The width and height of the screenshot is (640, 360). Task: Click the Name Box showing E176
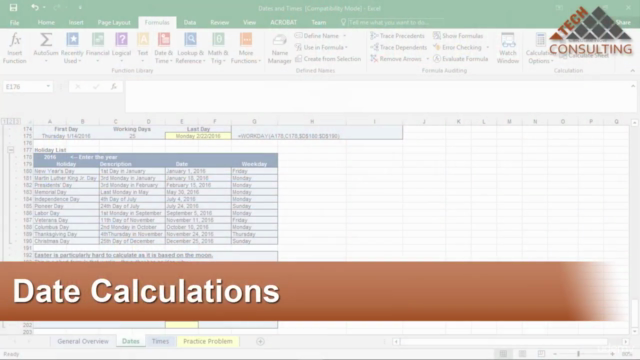(x=24, y=87)
